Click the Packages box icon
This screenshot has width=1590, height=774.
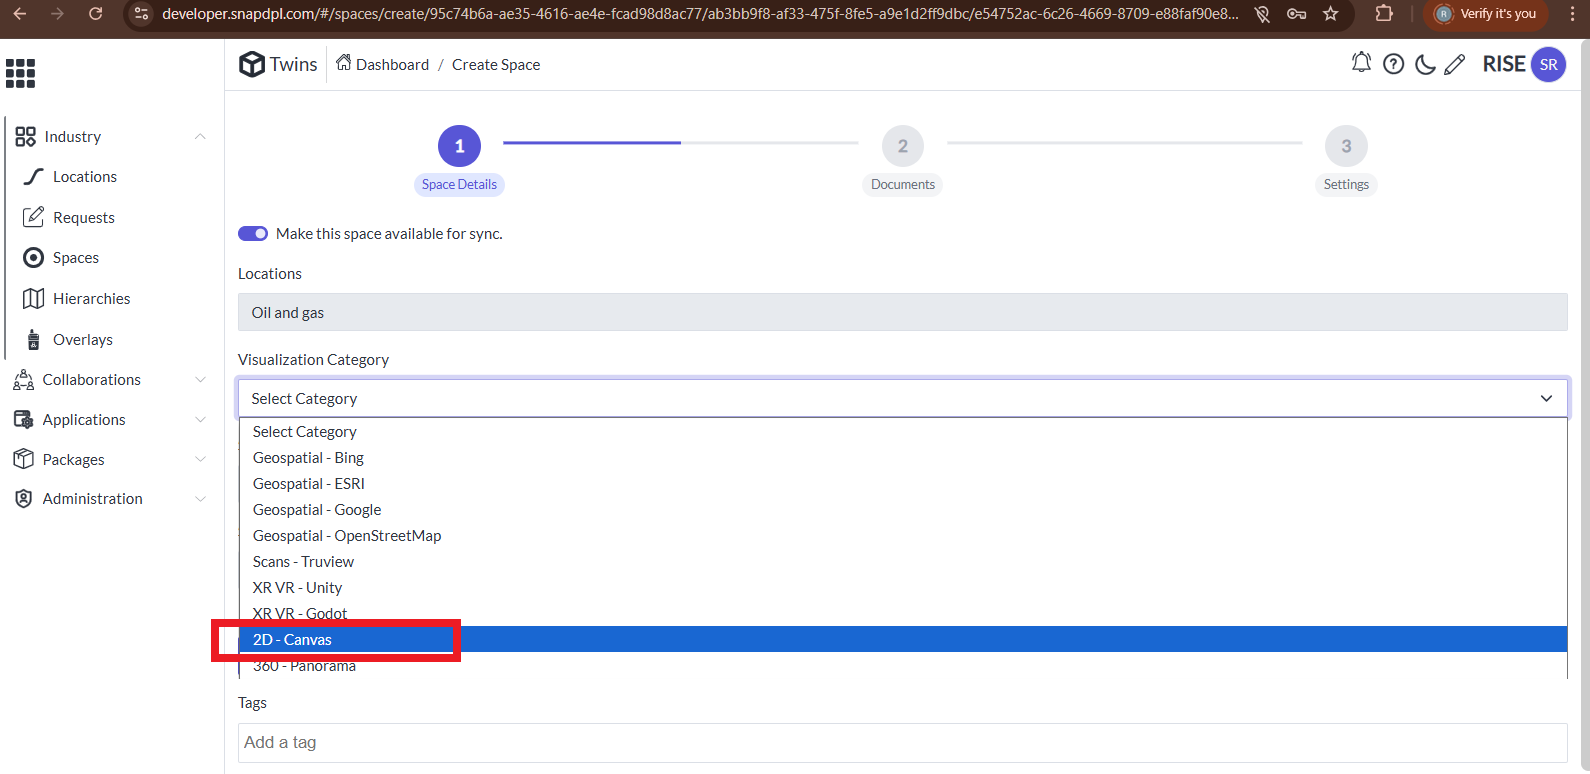click(x=24, y=459)
